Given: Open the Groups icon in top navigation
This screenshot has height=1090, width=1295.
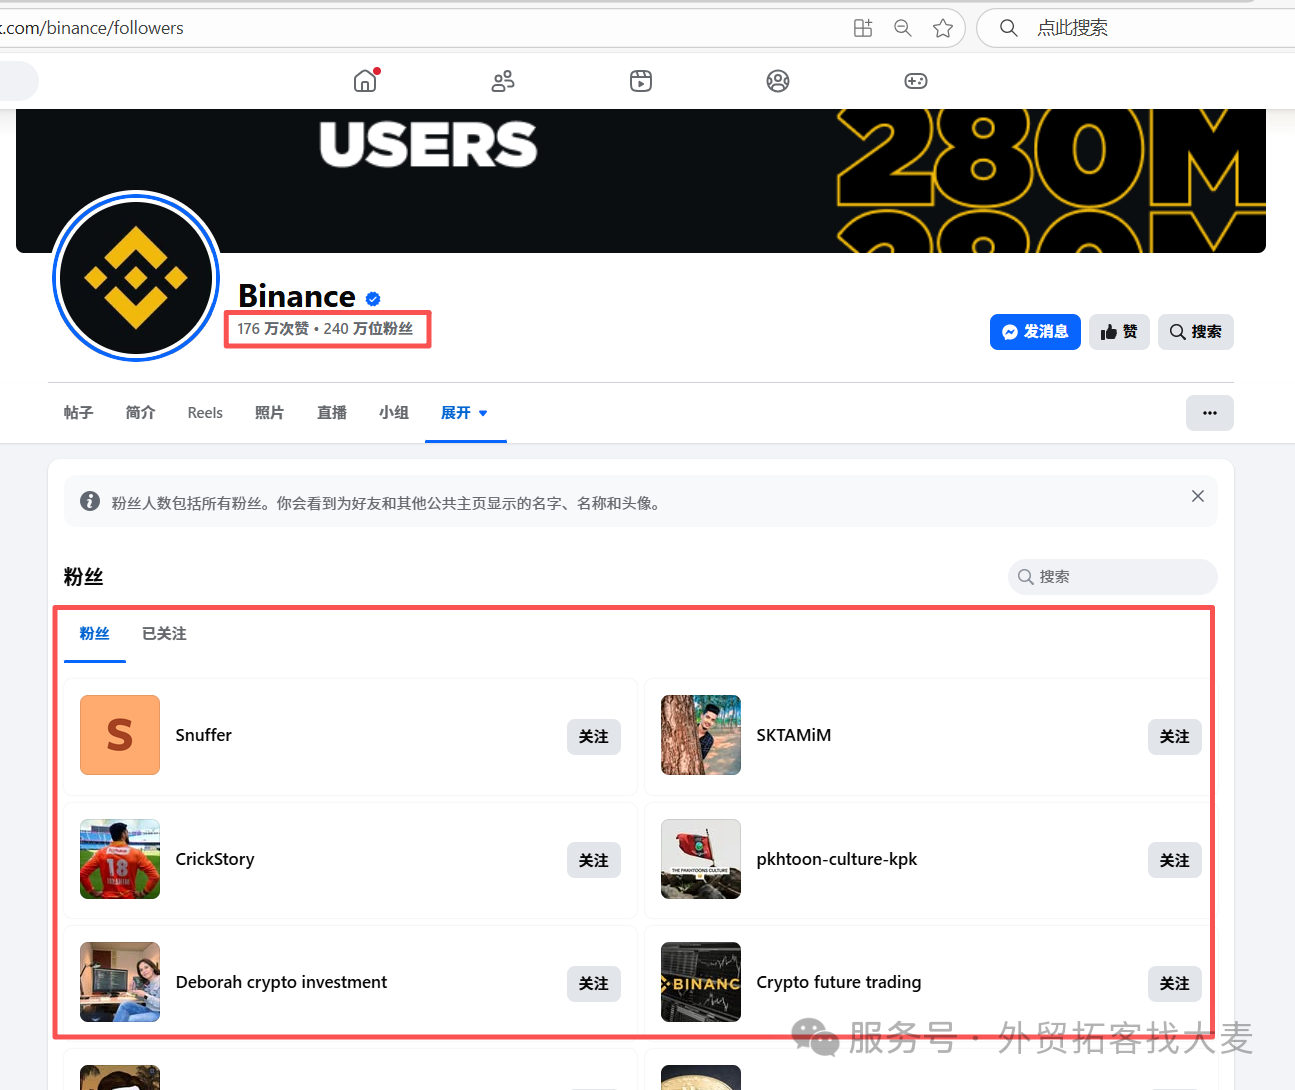Looking at the screenshot, I should coord(778,81).
